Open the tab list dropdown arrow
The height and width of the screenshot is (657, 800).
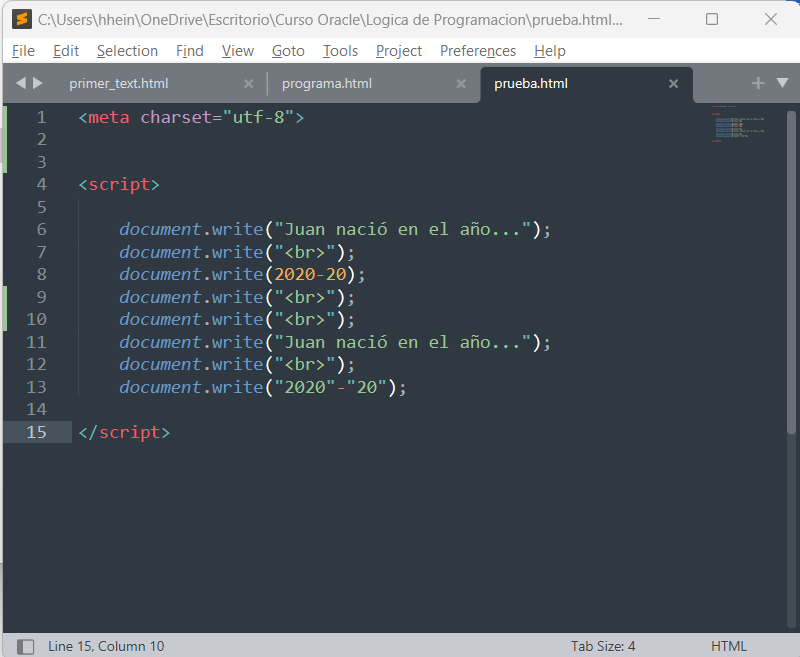782,83
